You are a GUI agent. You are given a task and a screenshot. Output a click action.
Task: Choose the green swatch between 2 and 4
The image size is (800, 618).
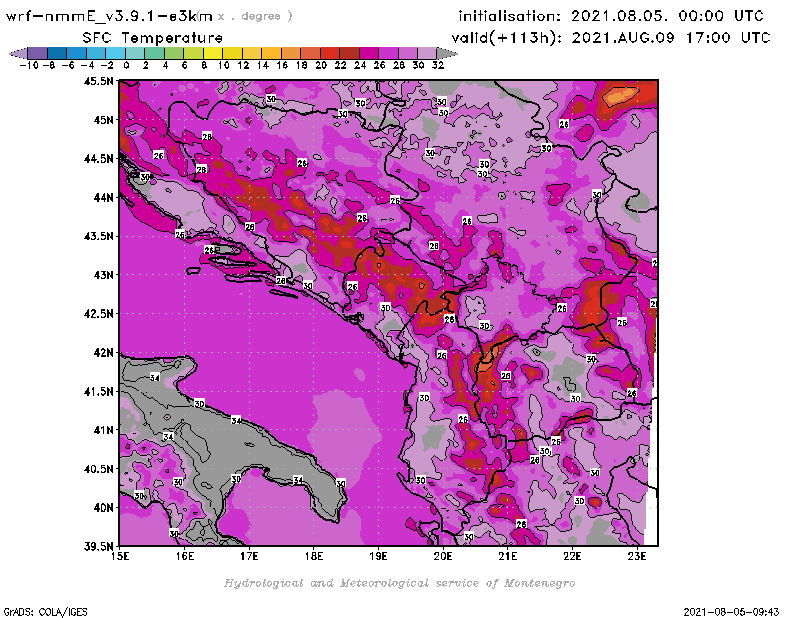154,53
